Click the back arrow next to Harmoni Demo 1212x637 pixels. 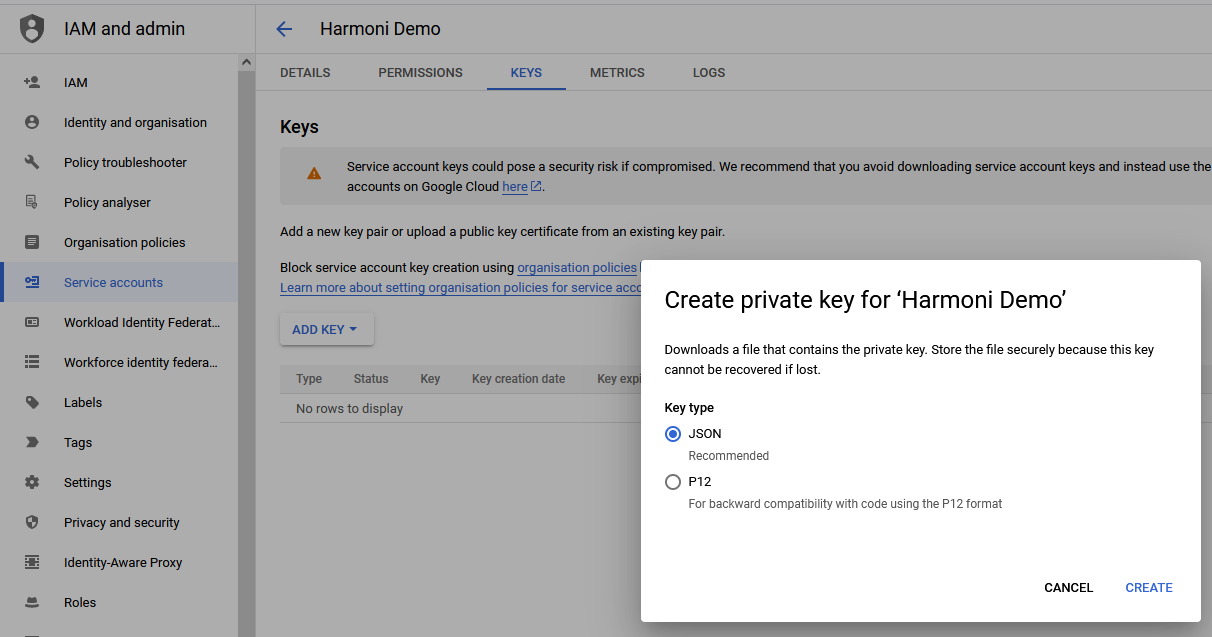[283, 29]
